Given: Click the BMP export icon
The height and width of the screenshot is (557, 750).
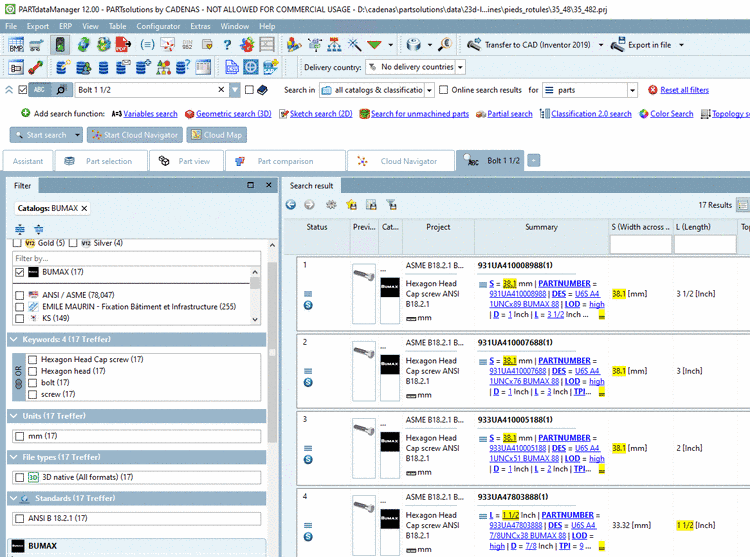Looking at the screenshot, I should [16, 45].
